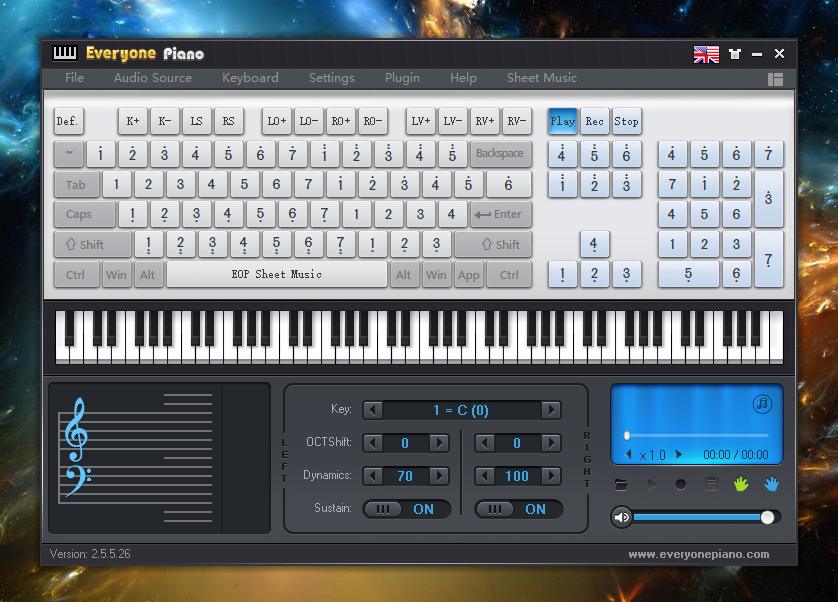Open the Keyboard menu
The image size is (838, 602).
click(x=250, y=78)
